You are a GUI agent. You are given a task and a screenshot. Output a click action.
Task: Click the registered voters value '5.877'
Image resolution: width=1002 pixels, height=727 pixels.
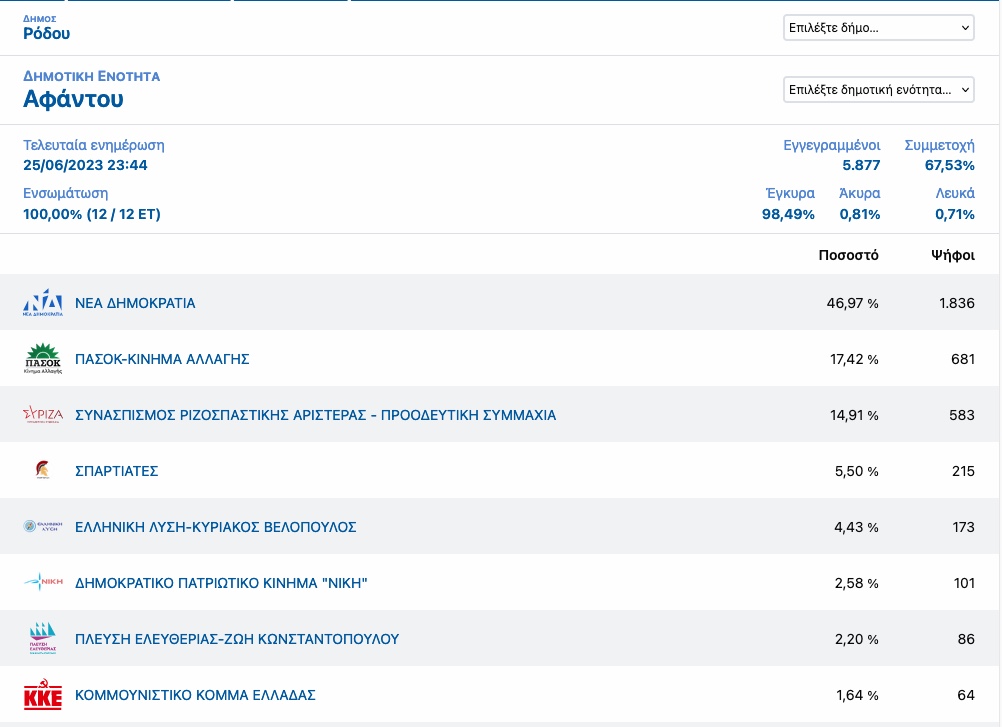pos(861,165)
